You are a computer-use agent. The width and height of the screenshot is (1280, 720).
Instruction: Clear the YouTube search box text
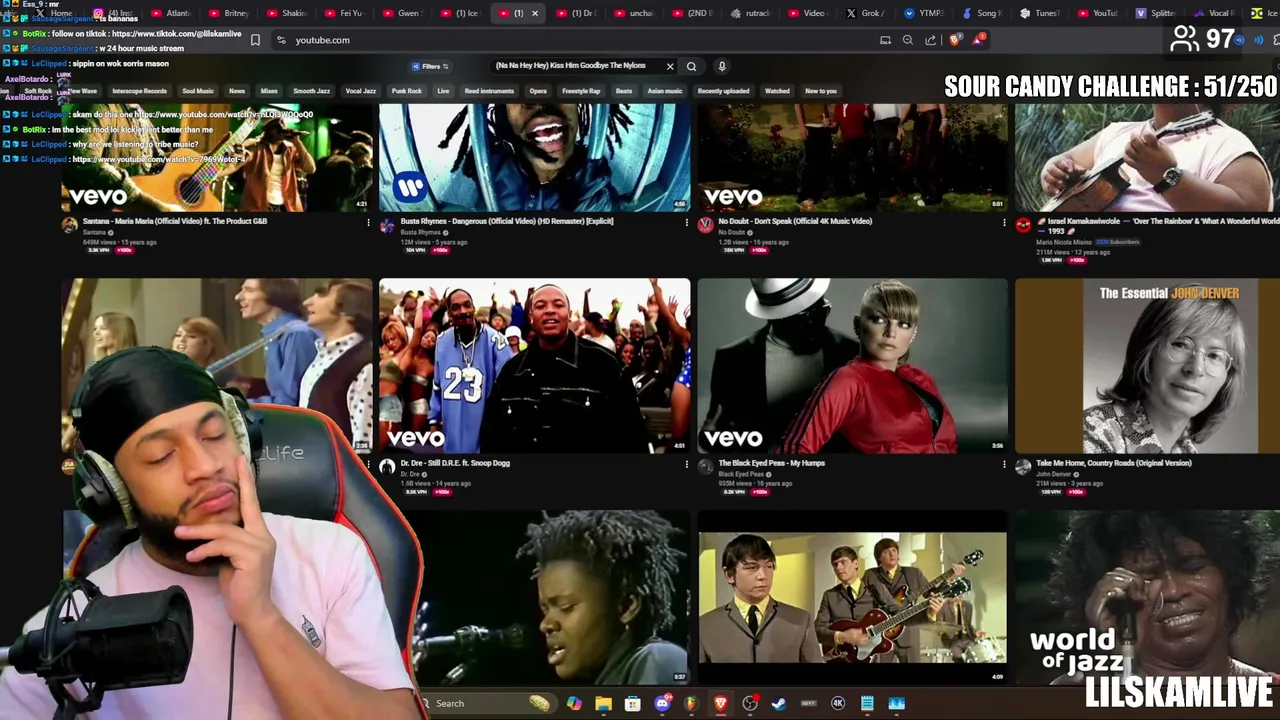(x=670, y=66)
